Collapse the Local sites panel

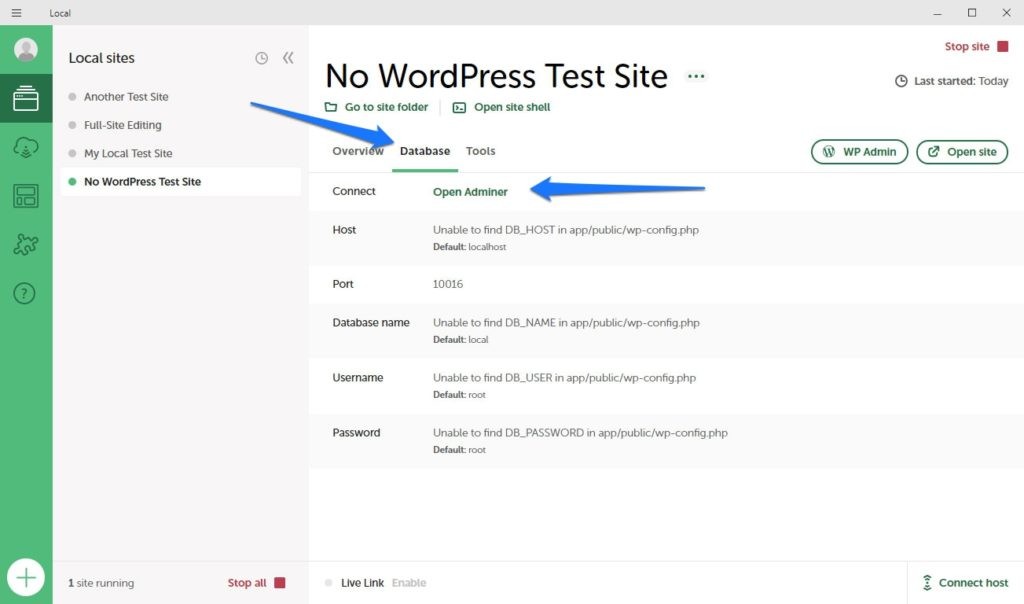point(288,58)
